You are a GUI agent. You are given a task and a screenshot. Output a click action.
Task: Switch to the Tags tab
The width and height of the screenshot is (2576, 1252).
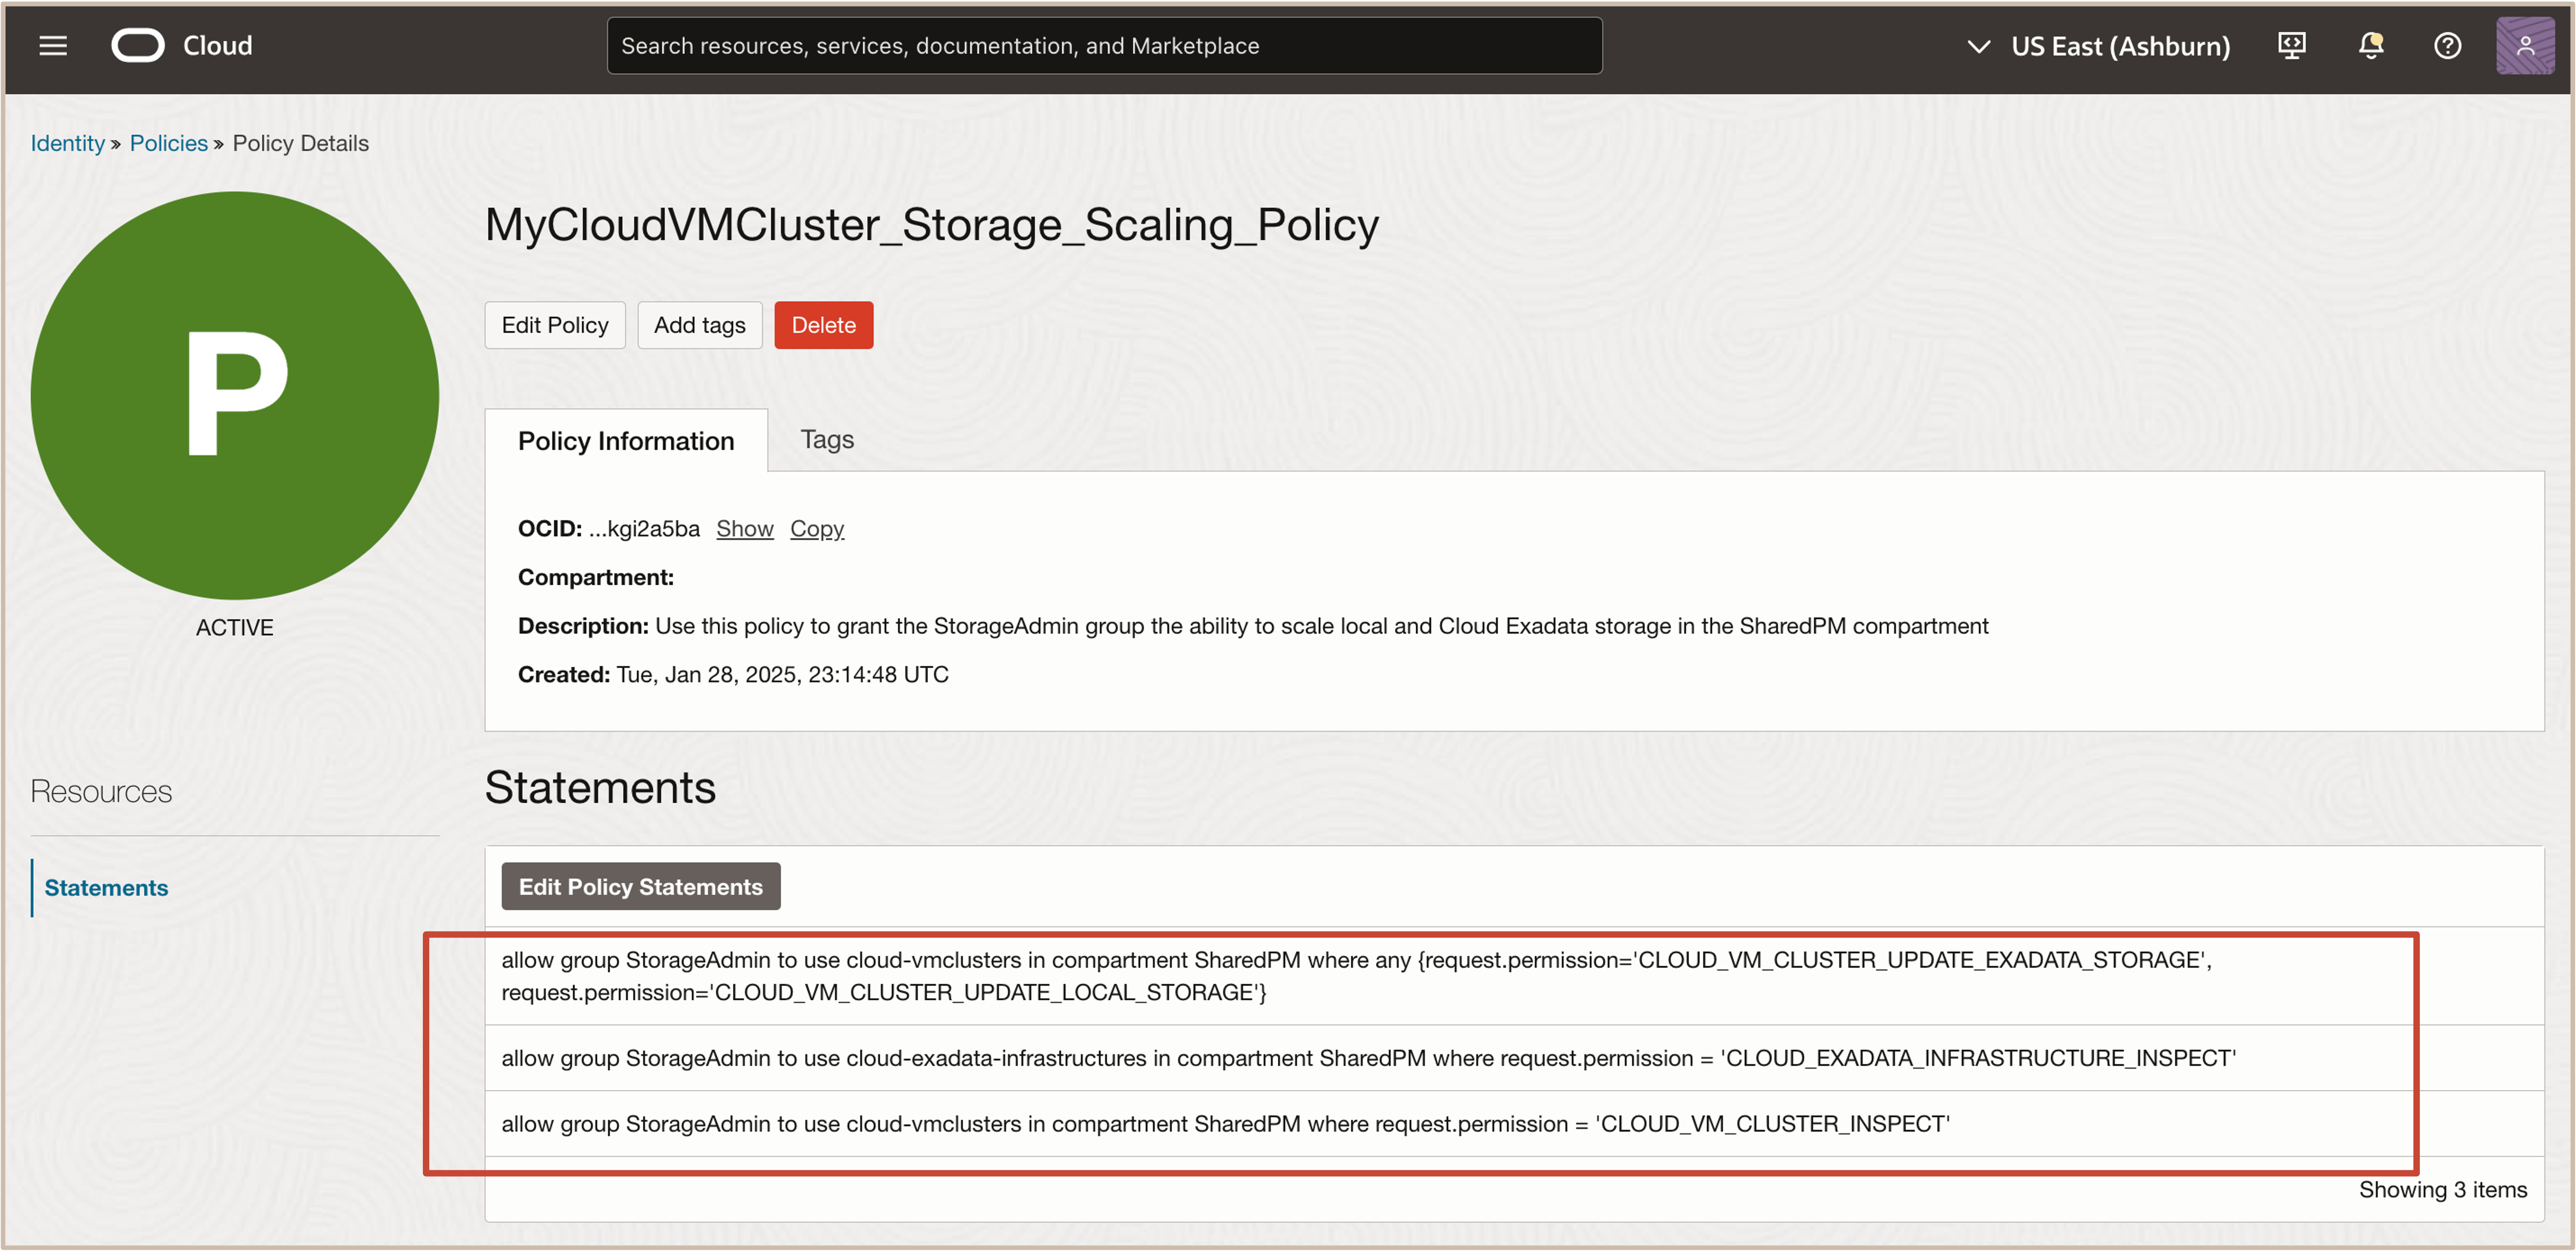tap(826, 440)
